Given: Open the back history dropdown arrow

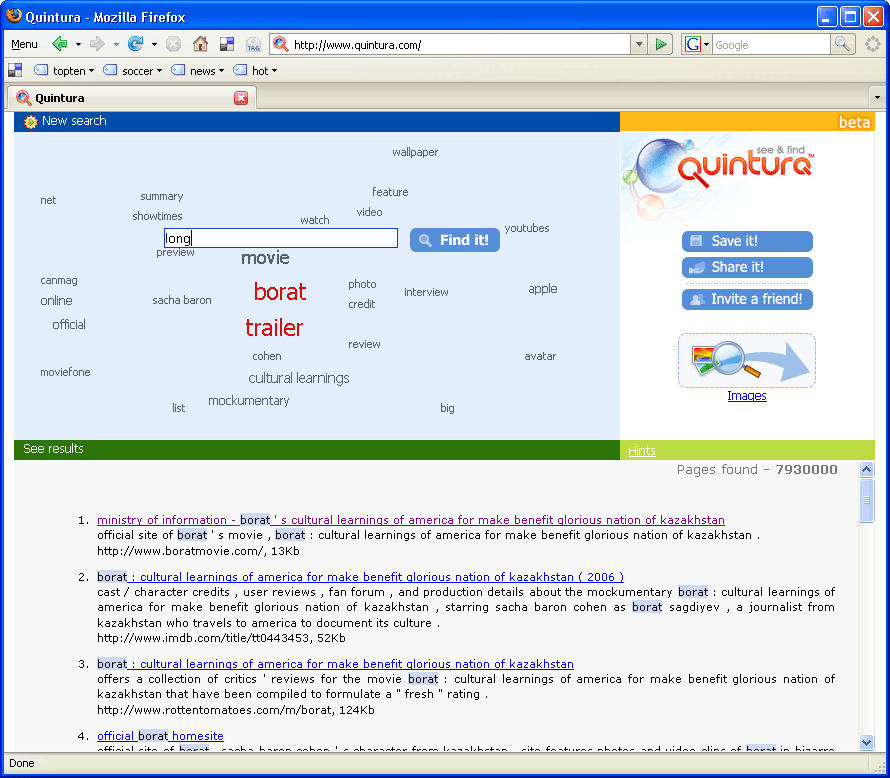Looking at the screenshot, I should 78,44.
